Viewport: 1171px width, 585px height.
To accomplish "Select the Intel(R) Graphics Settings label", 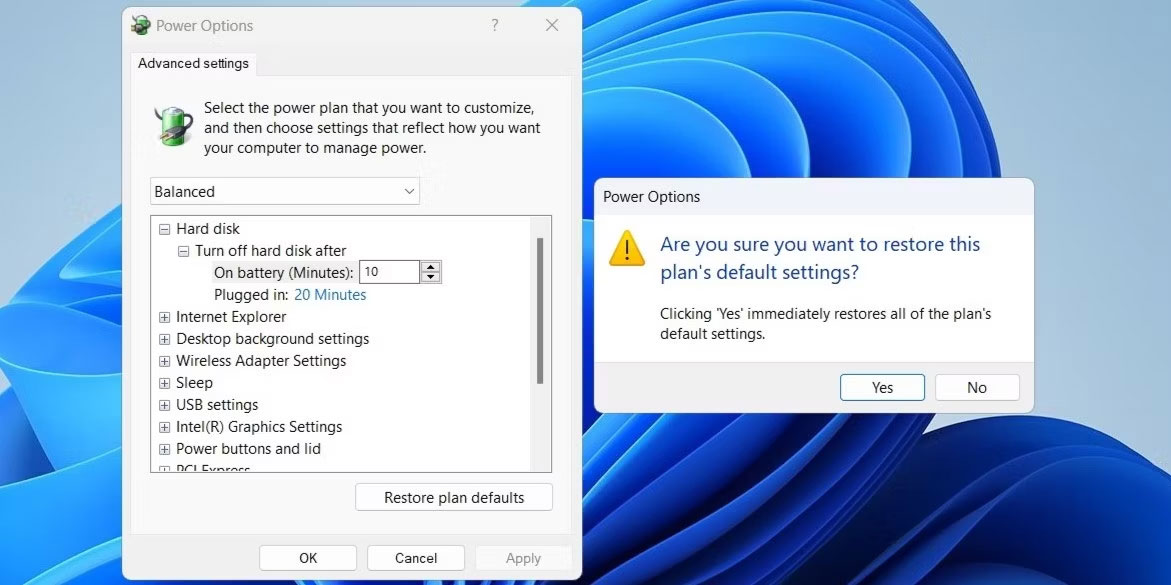I will (259, 427).
